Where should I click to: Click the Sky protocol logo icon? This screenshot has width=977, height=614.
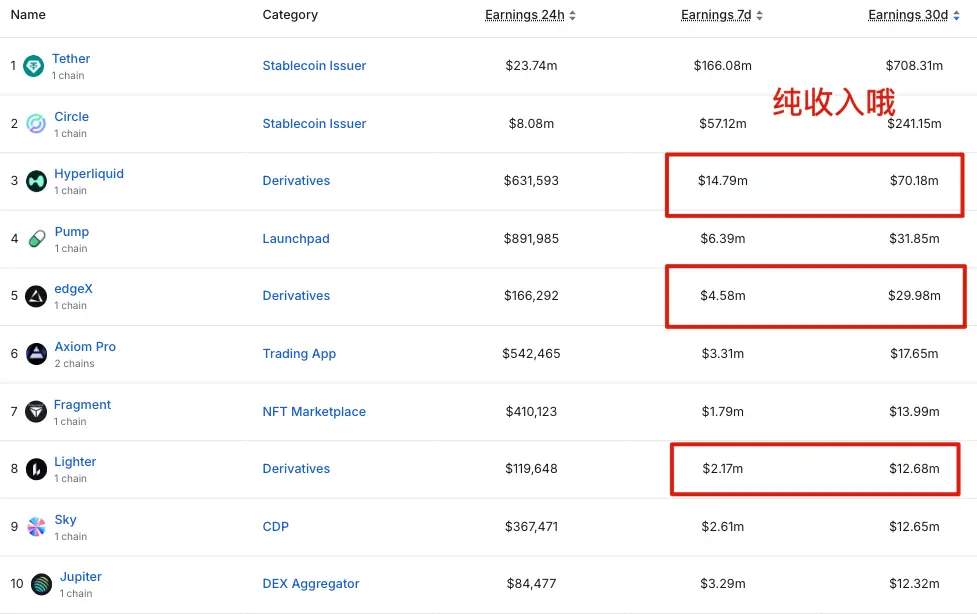pyautogui.click(x=36, y=527)
